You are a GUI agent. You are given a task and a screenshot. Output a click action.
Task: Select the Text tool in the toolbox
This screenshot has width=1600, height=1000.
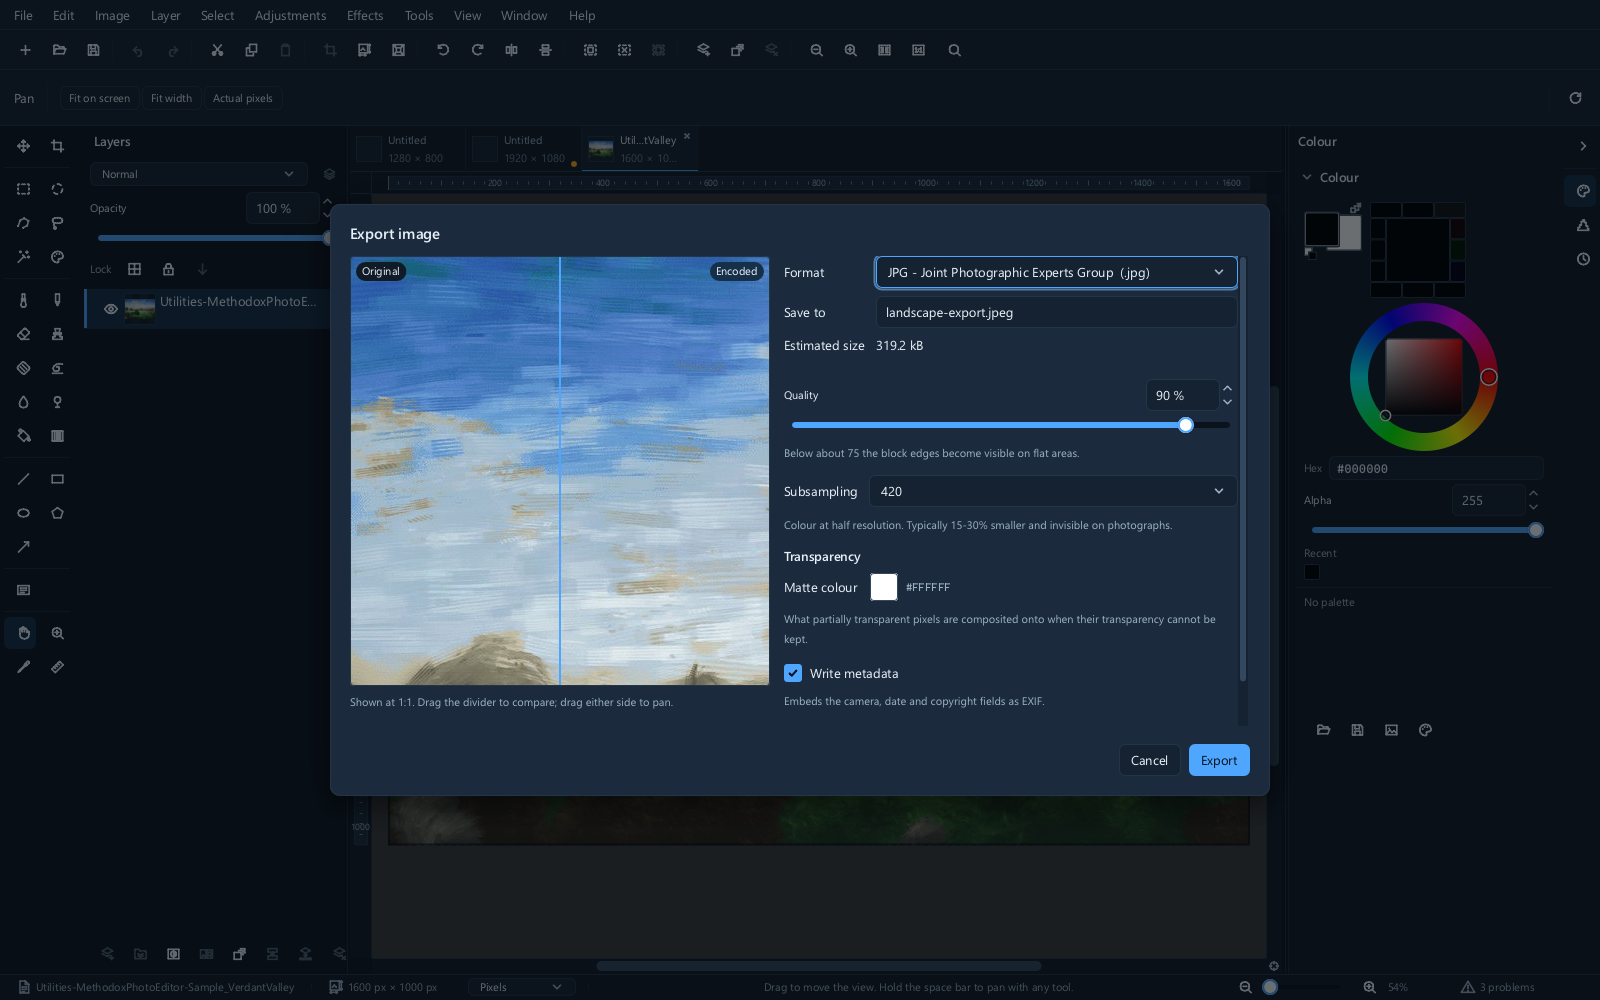(23, 590)
